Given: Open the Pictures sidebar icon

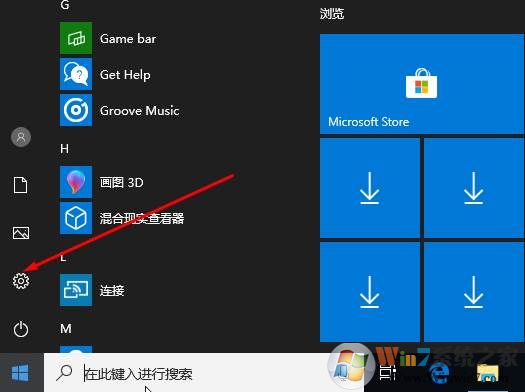Looking at the screenshot, I should pyautogui.click(x=21, y=233).
